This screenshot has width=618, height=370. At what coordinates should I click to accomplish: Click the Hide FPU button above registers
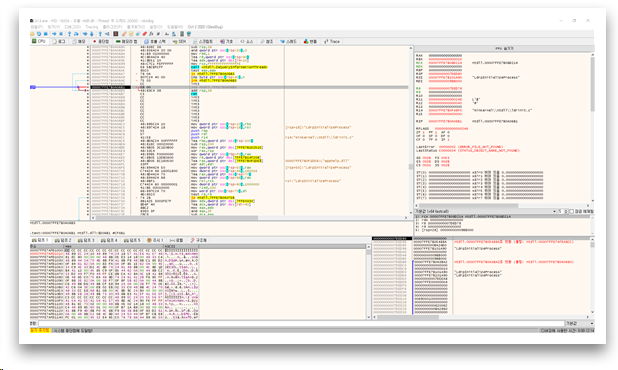point(504,48)
